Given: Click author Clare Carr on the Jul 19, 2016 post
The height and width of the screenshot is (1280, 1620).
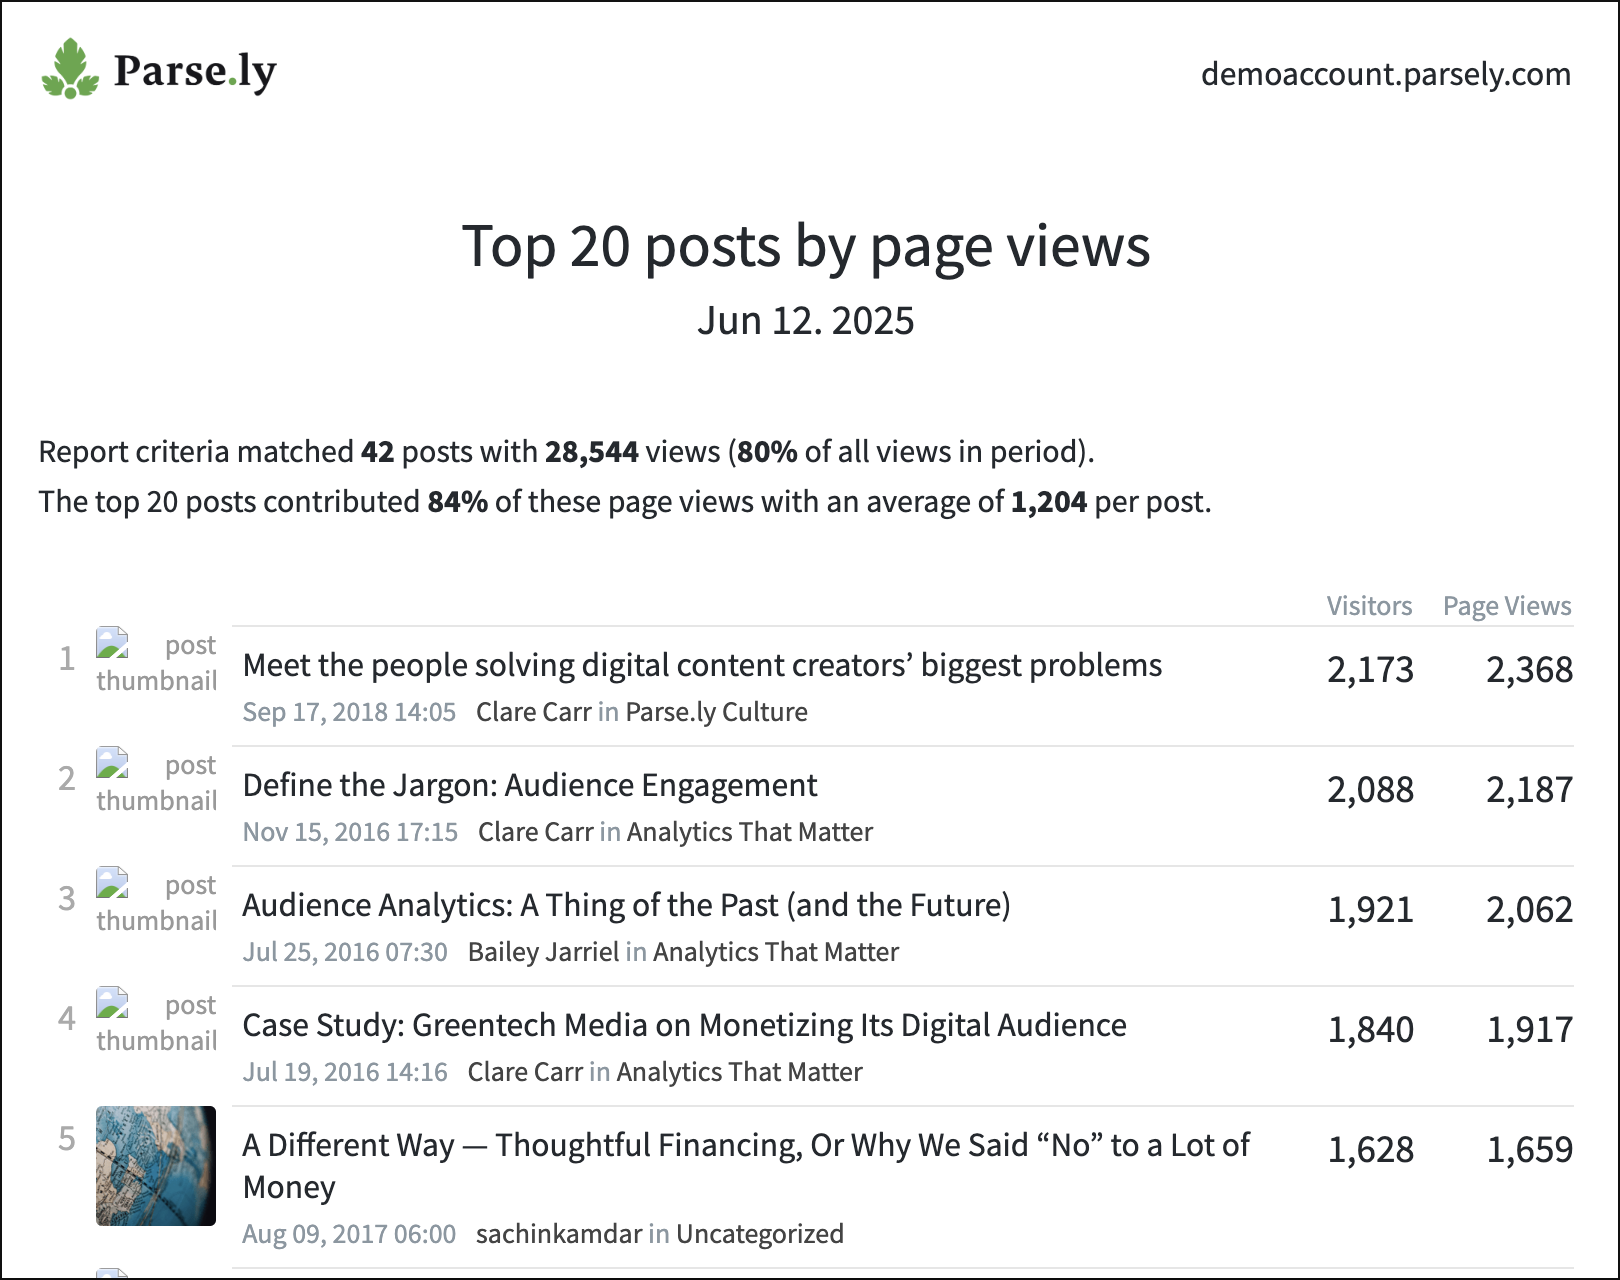Looking at the screenshot, I should coord(525,1072).
